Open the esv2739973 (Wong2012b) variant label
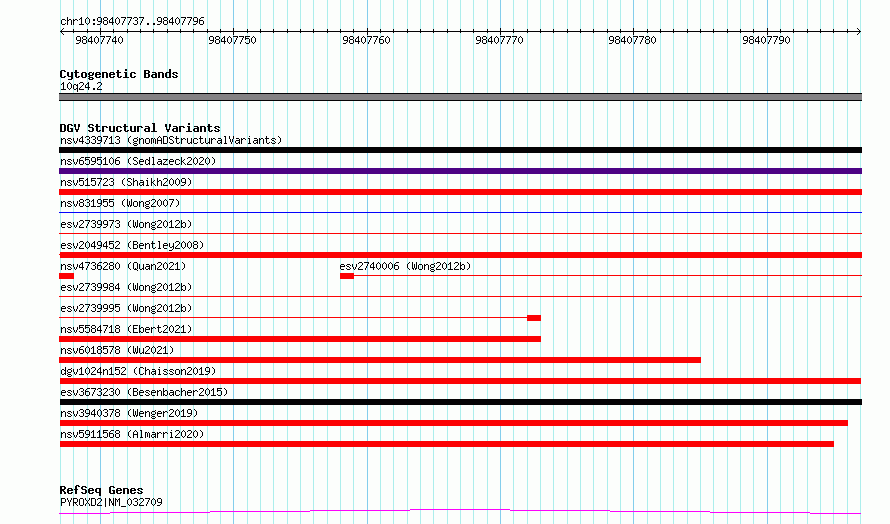Viewport: 890px width, 524px height. (x=126, y=224)
